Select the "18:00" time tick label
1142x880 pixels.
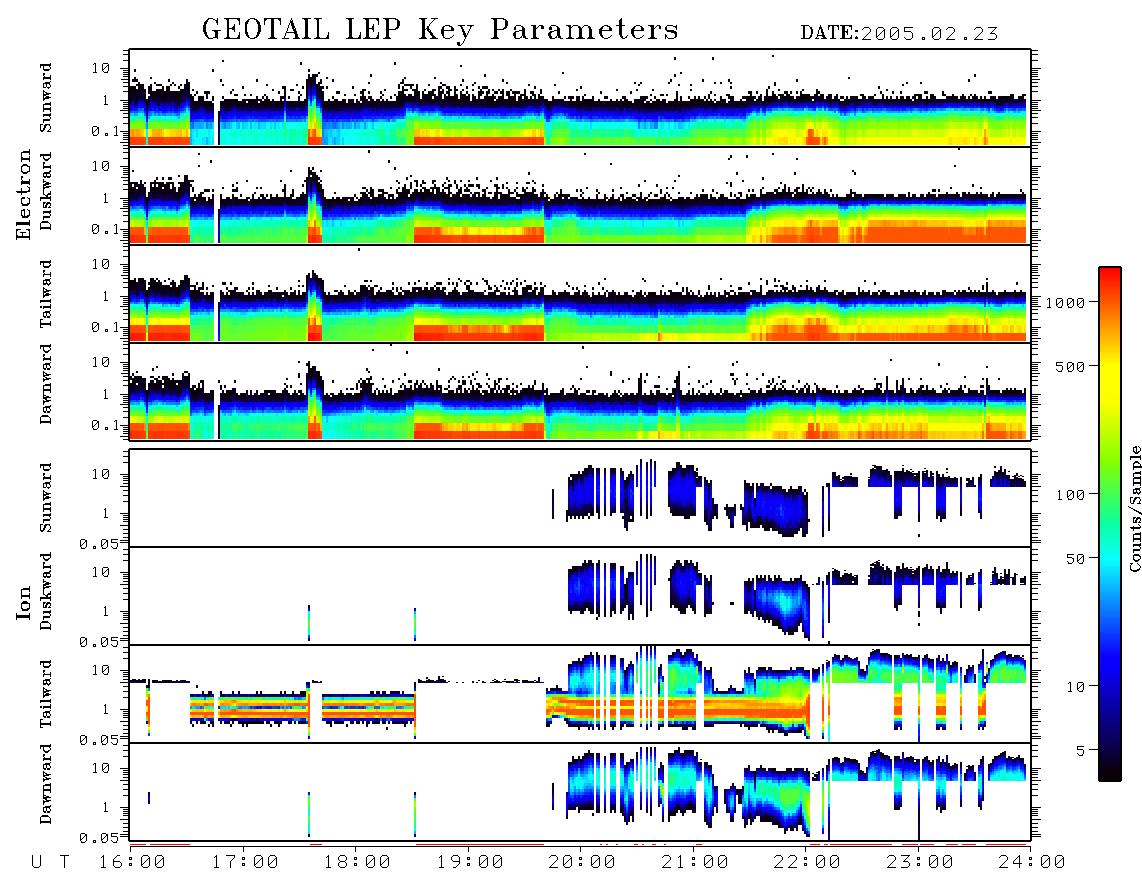tap(357, 863)
